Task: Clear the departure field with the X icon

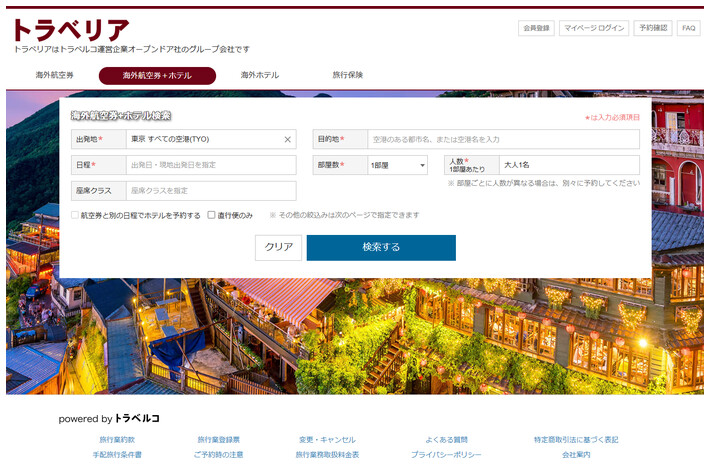Action: [x=287, y=140]
